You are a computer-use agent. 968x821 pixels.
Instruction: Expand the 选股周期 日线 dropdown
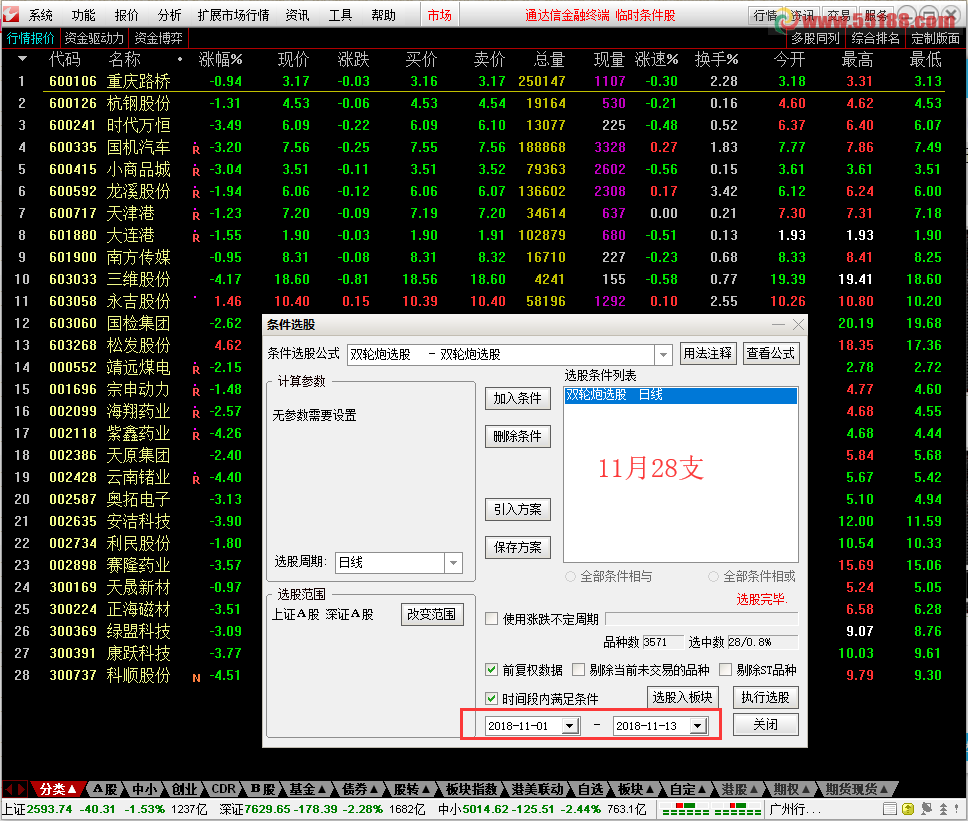(x=454, y=562)
